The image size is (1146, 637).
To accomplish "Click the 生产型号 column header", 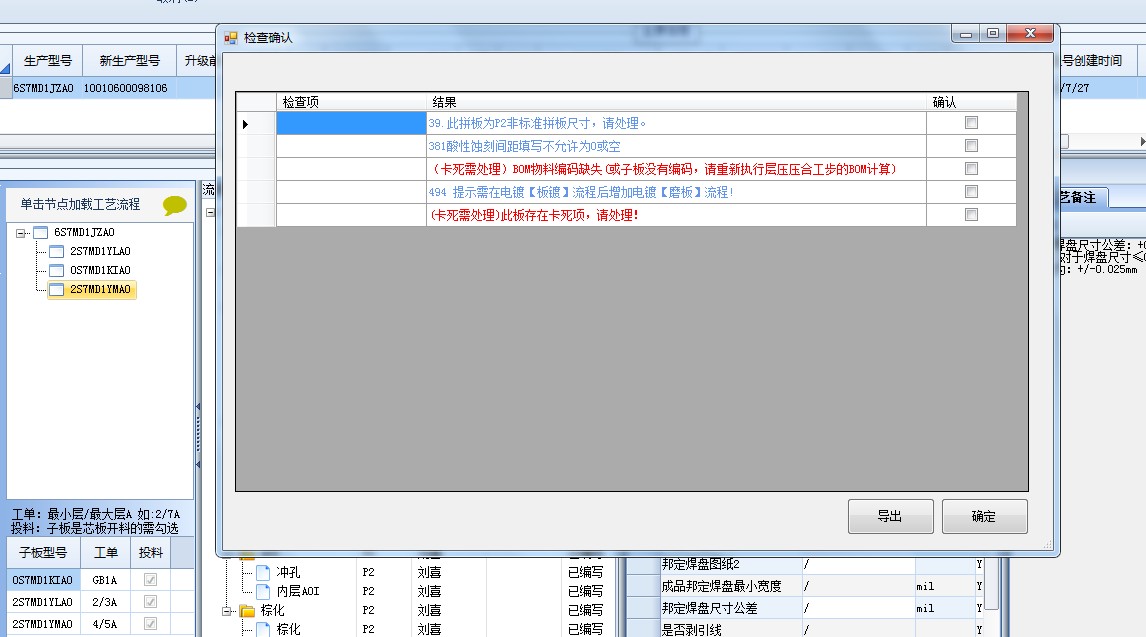I will (x=48, y=61).
